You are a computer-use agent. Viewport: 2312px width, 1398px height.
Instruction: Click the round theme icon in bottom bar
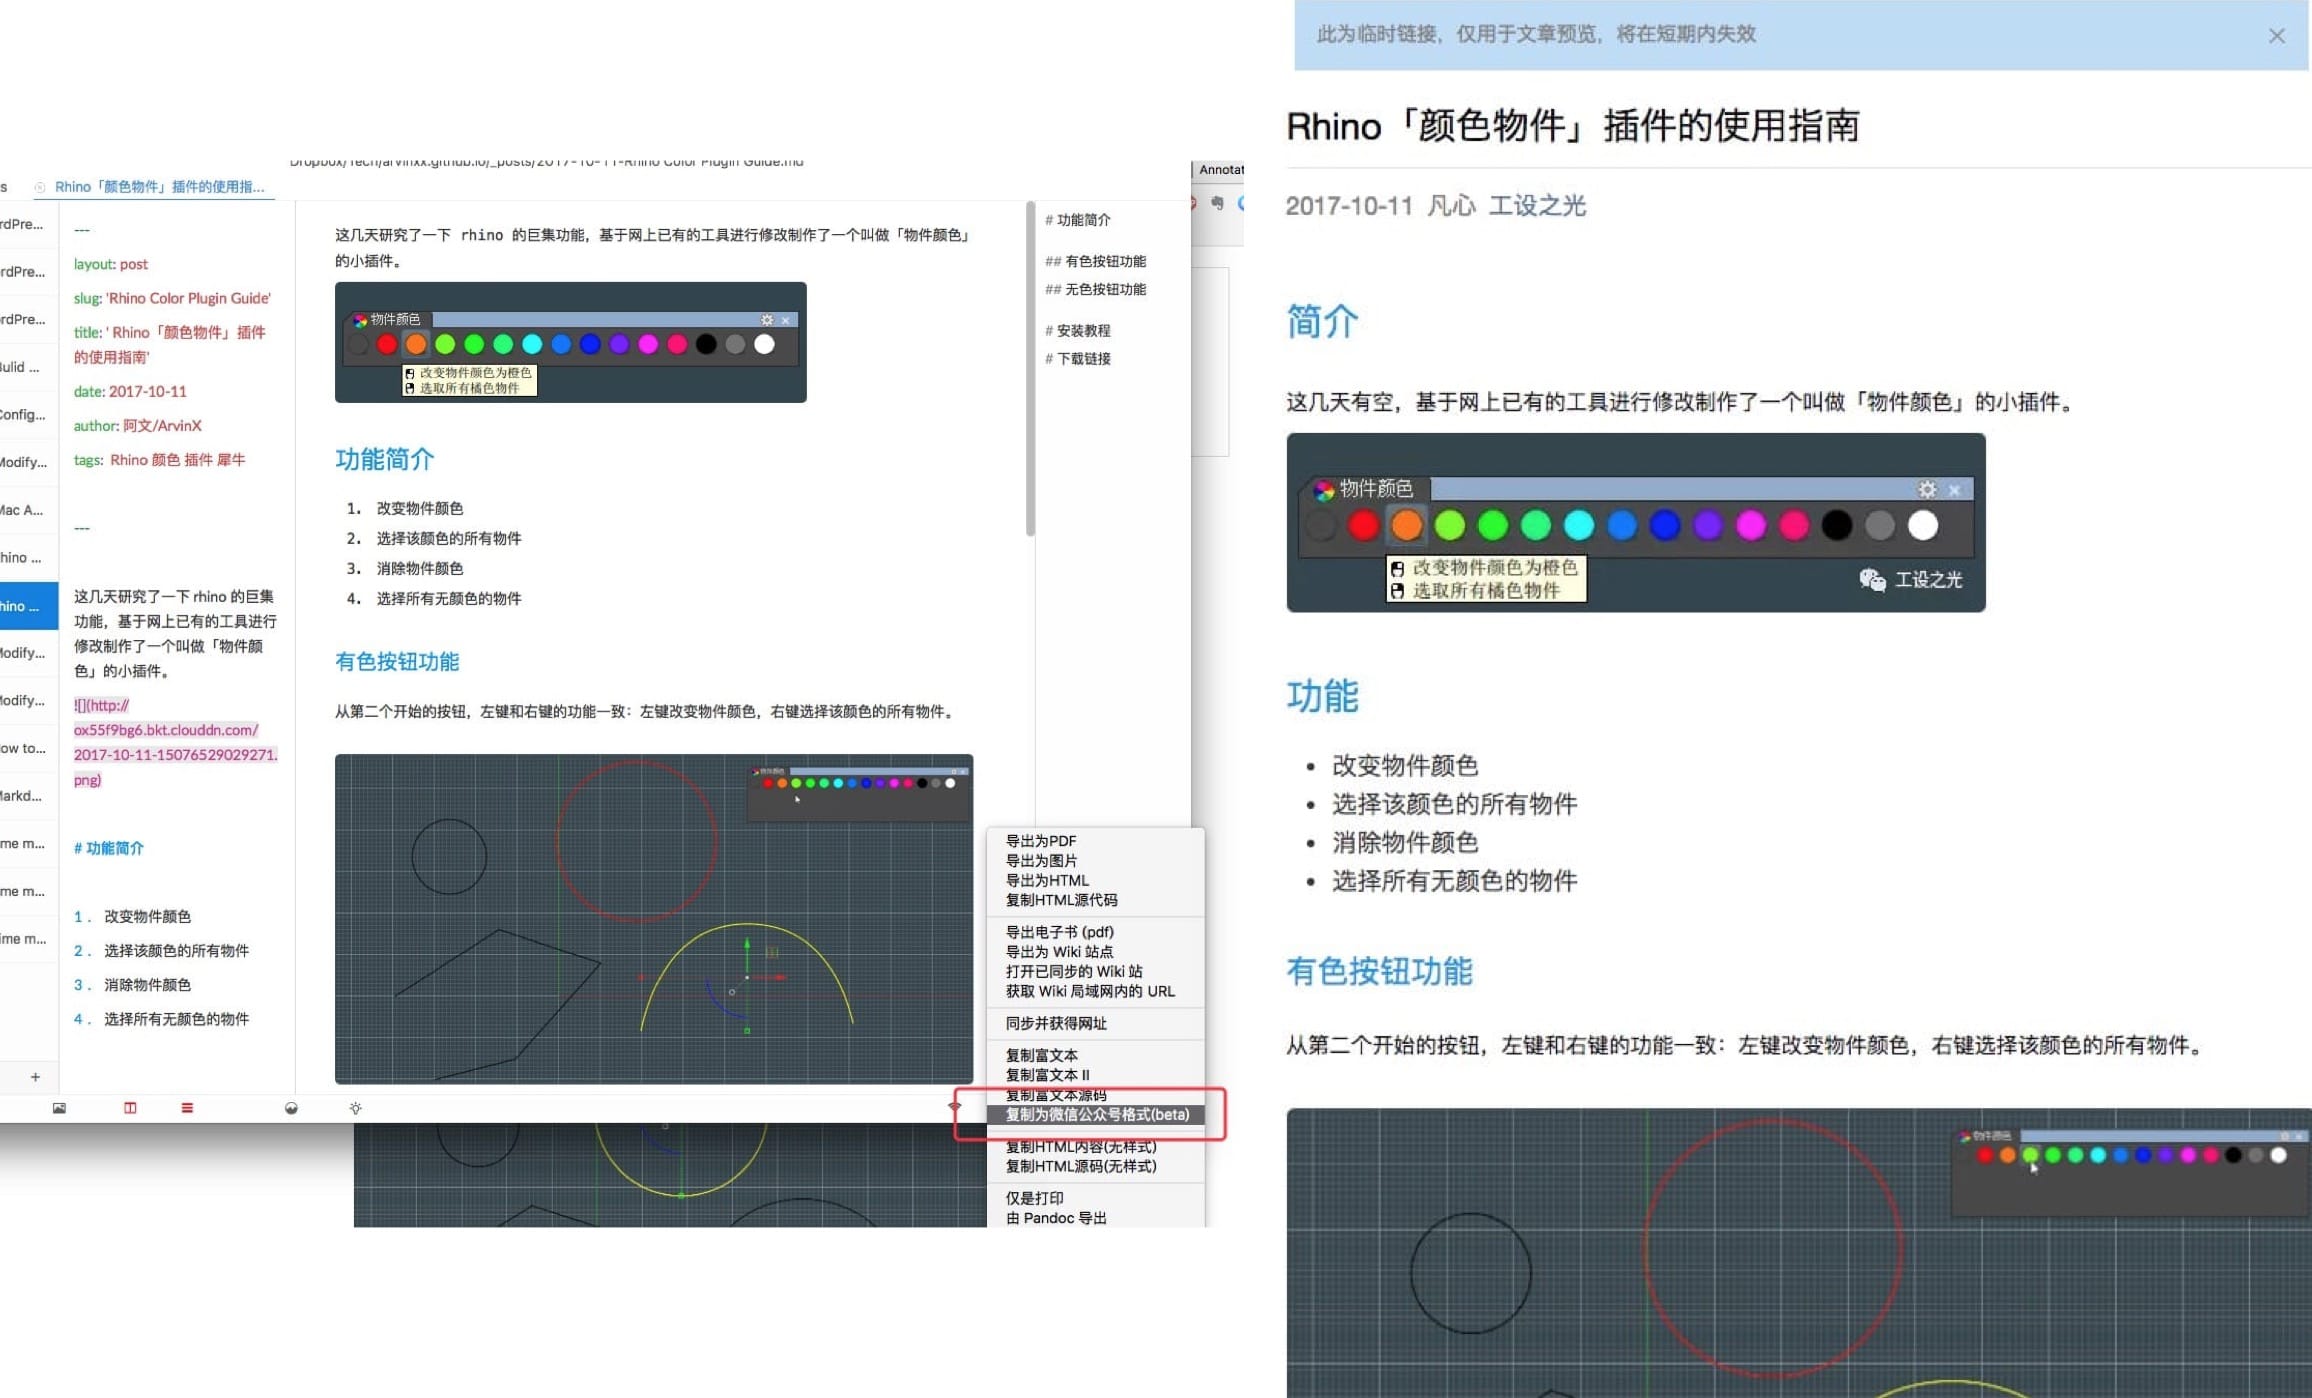click(x=291, y=1108)
